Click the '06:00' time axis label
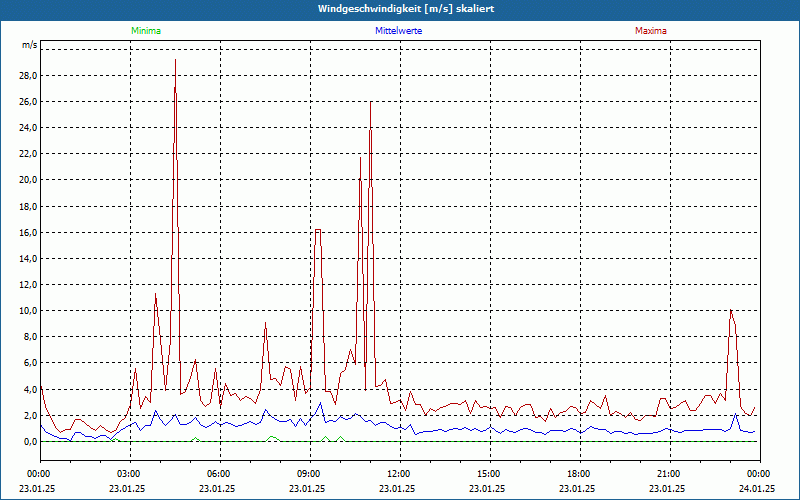 220,474
